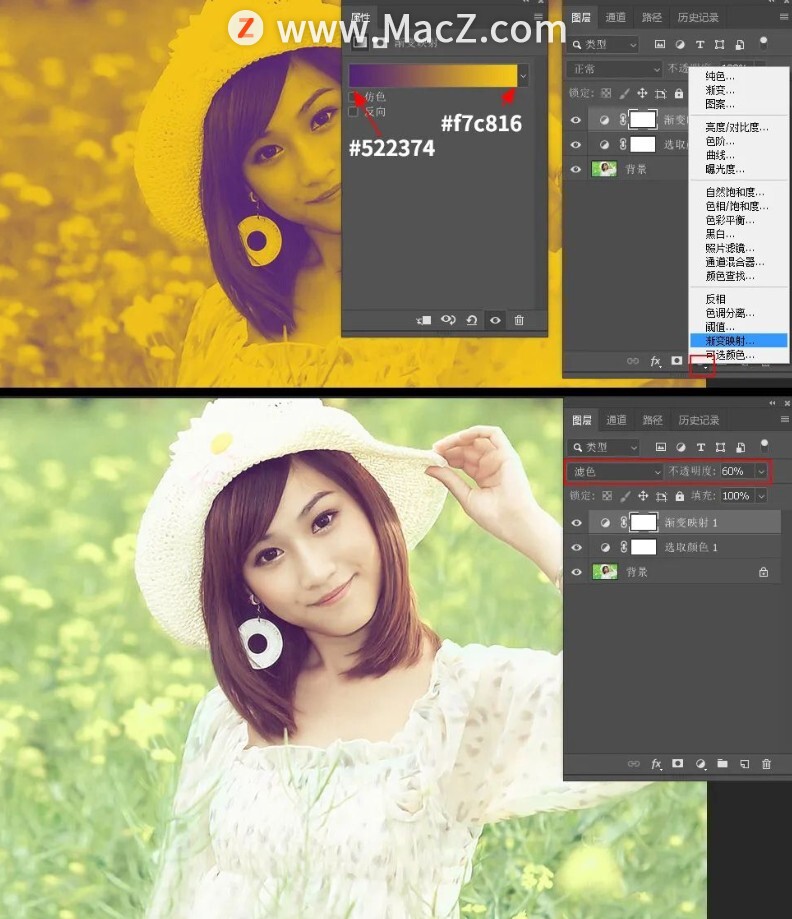Open 类型 filter dropdown in lower panel
Screen dimensions: 792x919
(603, 447)
